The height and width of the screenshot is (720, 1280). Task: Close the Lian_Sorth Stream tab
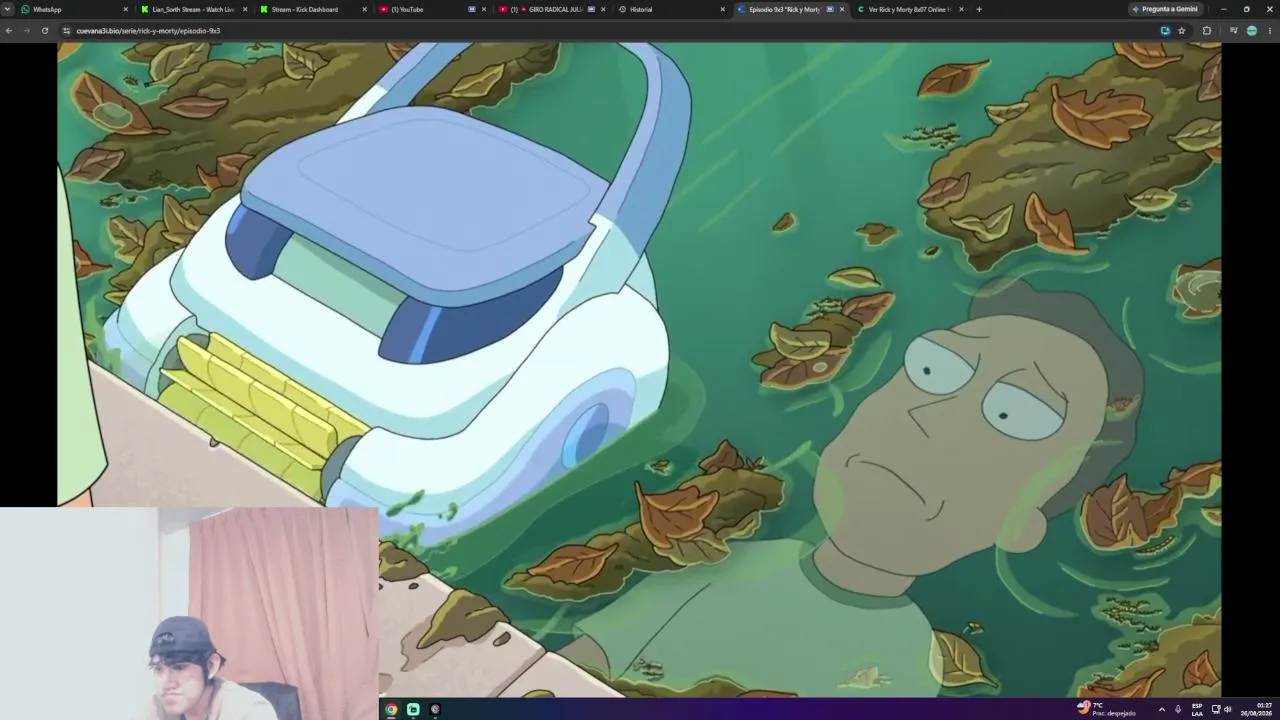[x=245, y=9]
